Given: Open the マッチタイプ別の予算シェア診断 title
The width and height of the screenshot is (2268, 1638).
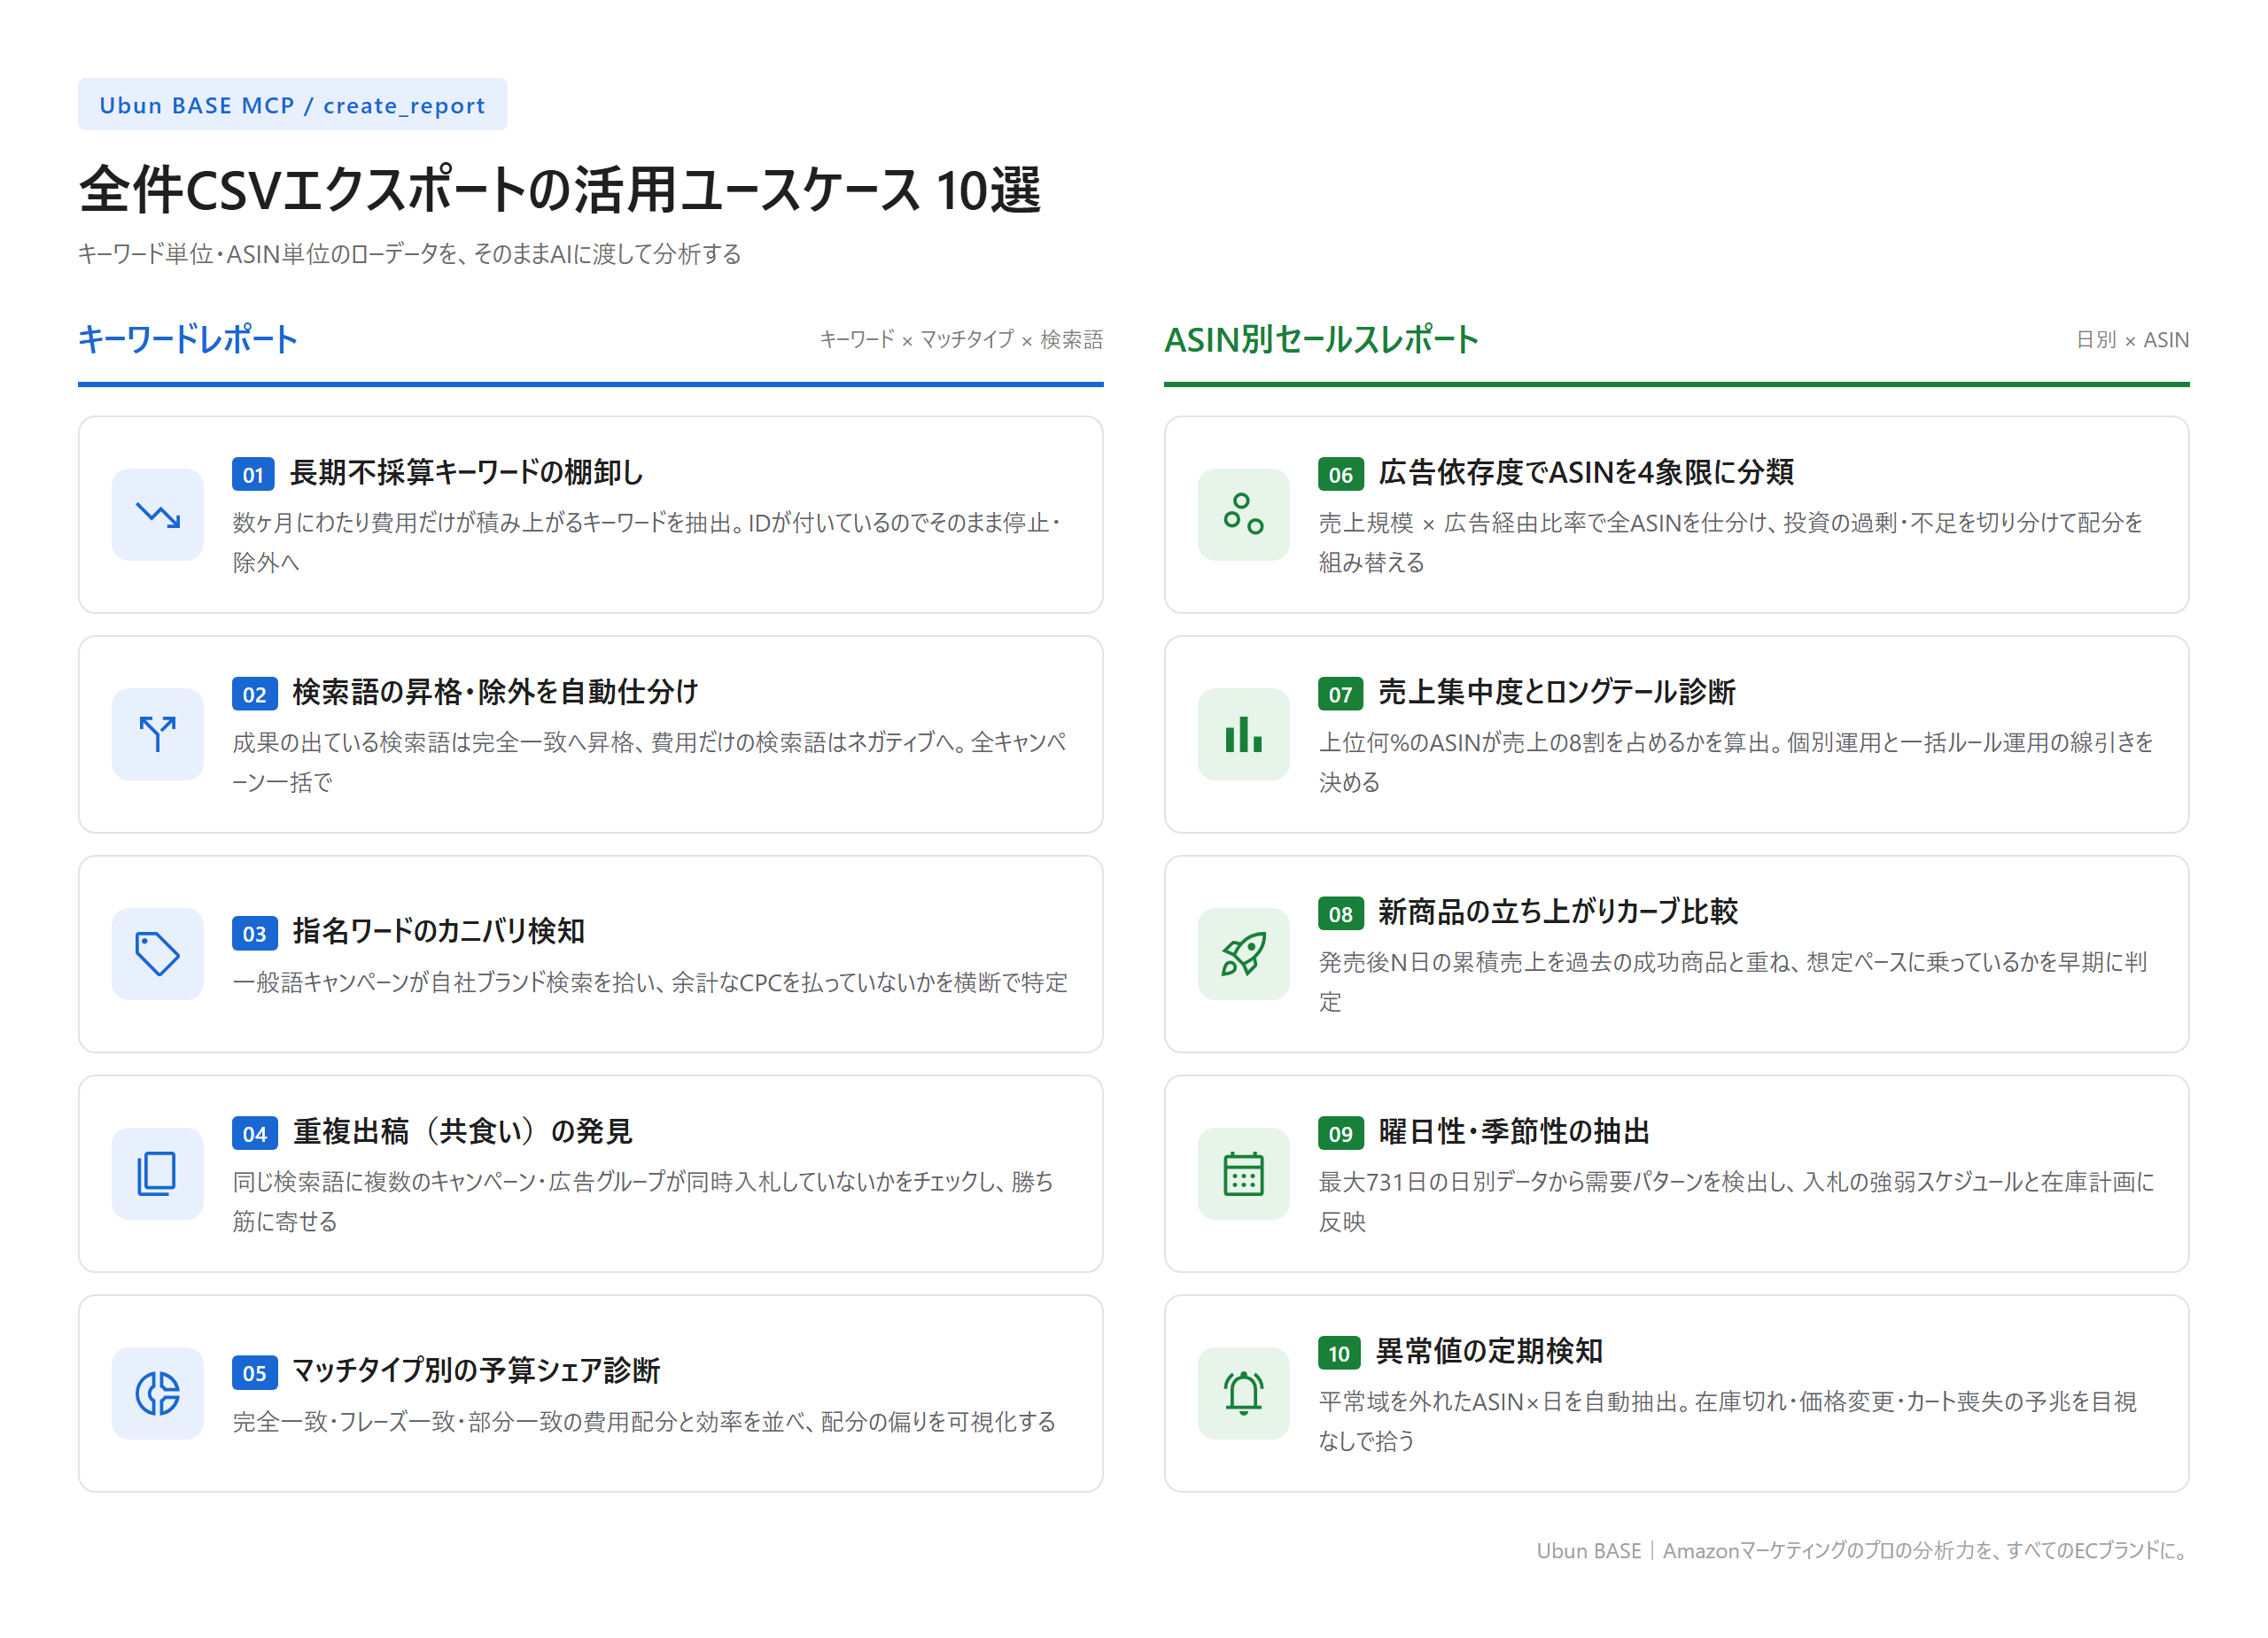Looking at the screenshot, I should [x=475, y=1370].
